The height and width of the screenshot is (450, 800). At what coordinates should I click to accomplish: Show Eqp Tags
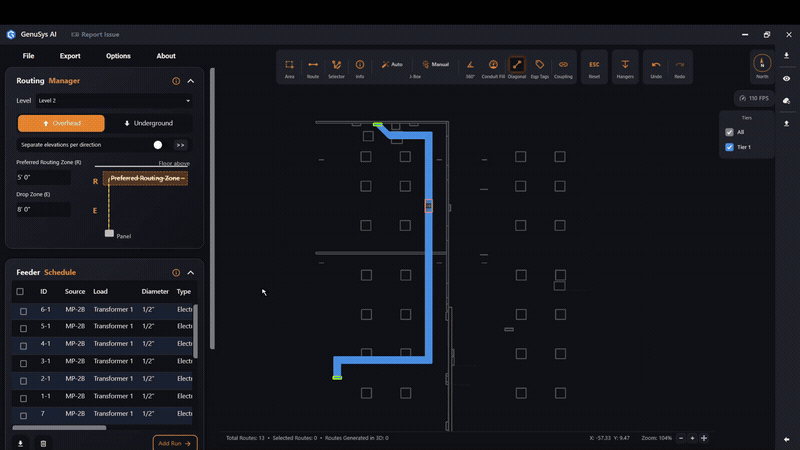pyautogui.click(x=539, y=68)
